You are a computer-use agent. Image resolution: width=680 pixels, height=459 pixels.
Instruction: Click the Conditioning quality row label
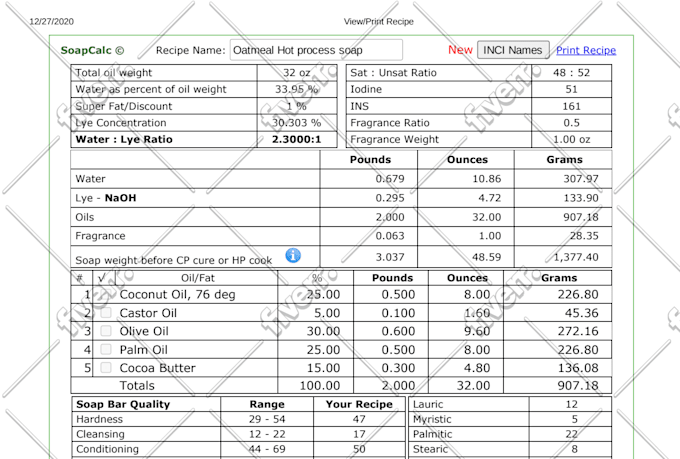pos(108,449)
